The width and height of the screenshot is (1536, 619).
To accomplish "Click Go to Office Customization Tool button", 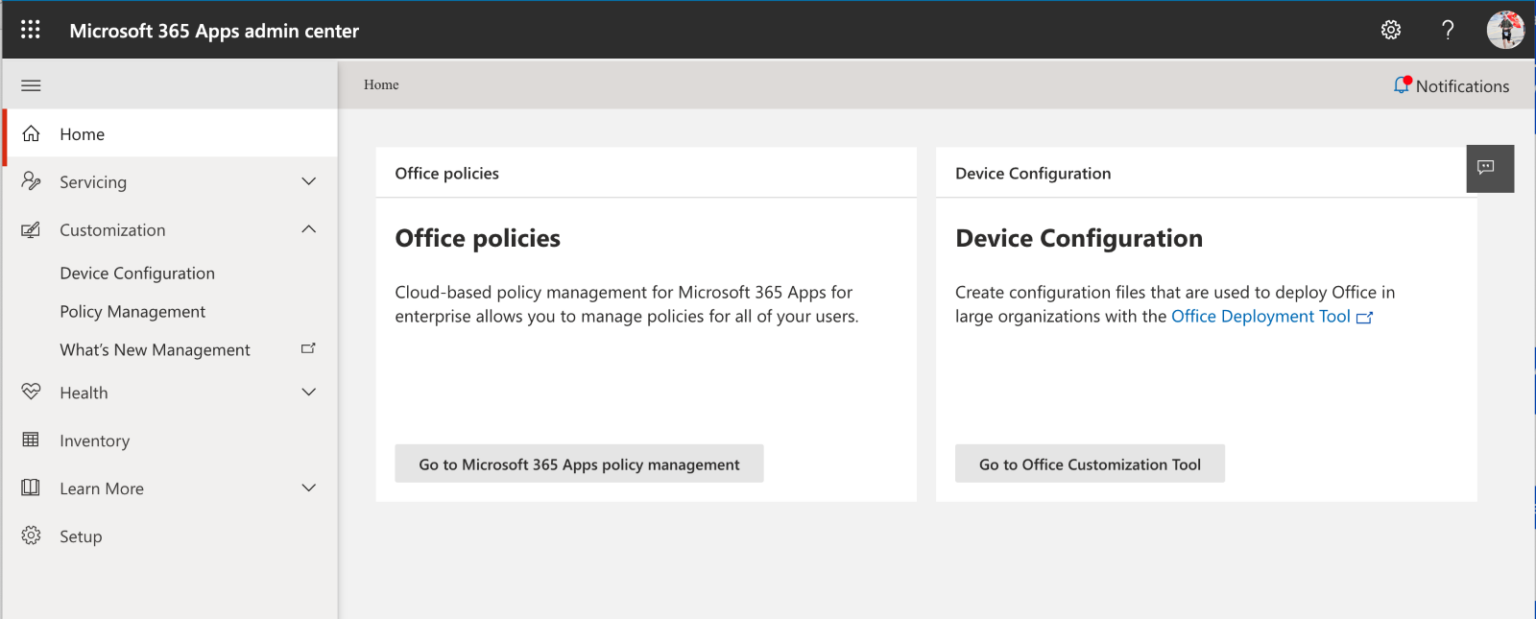I will pos(1089,464).
